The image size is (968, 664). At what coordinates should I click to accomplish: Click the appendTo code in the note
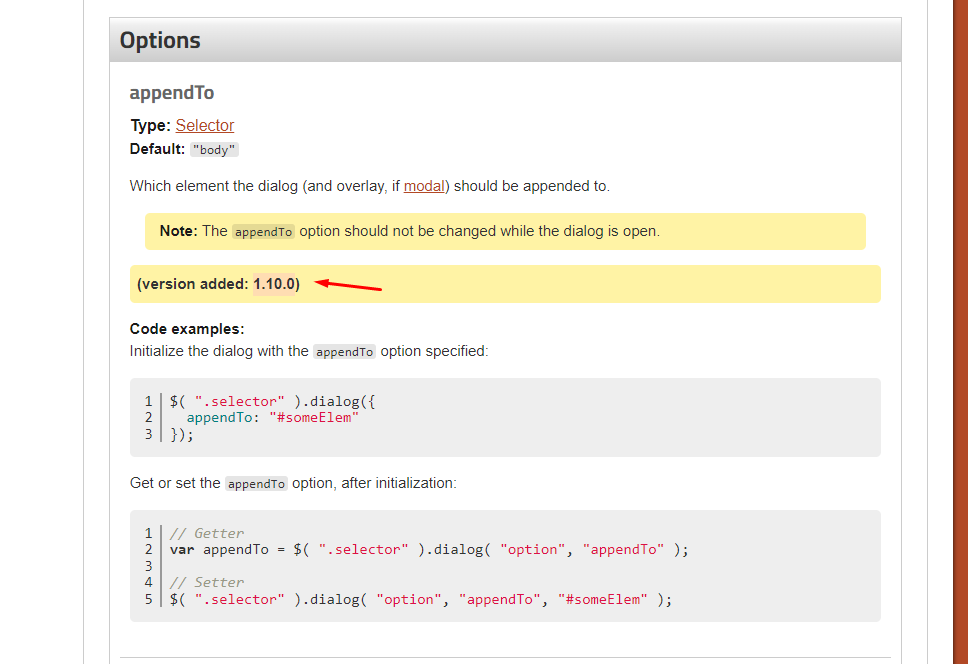pos(264,231)
